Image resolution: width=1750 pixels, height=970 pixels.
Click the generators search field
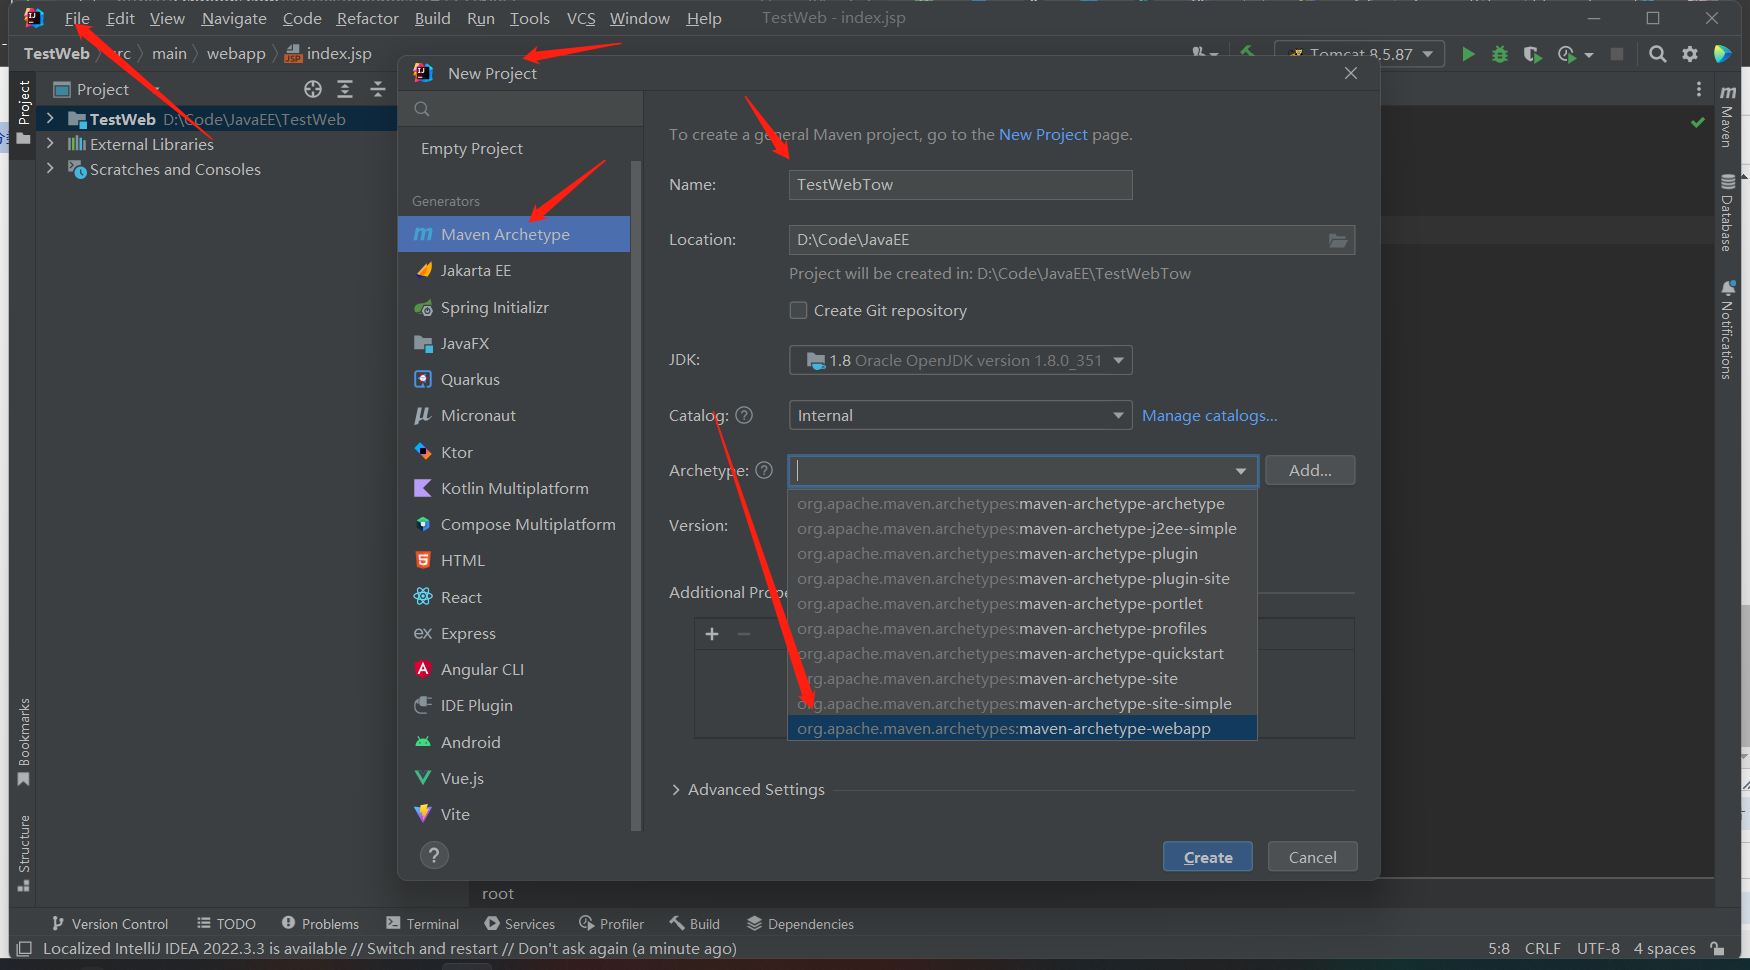tap(520, 109)
